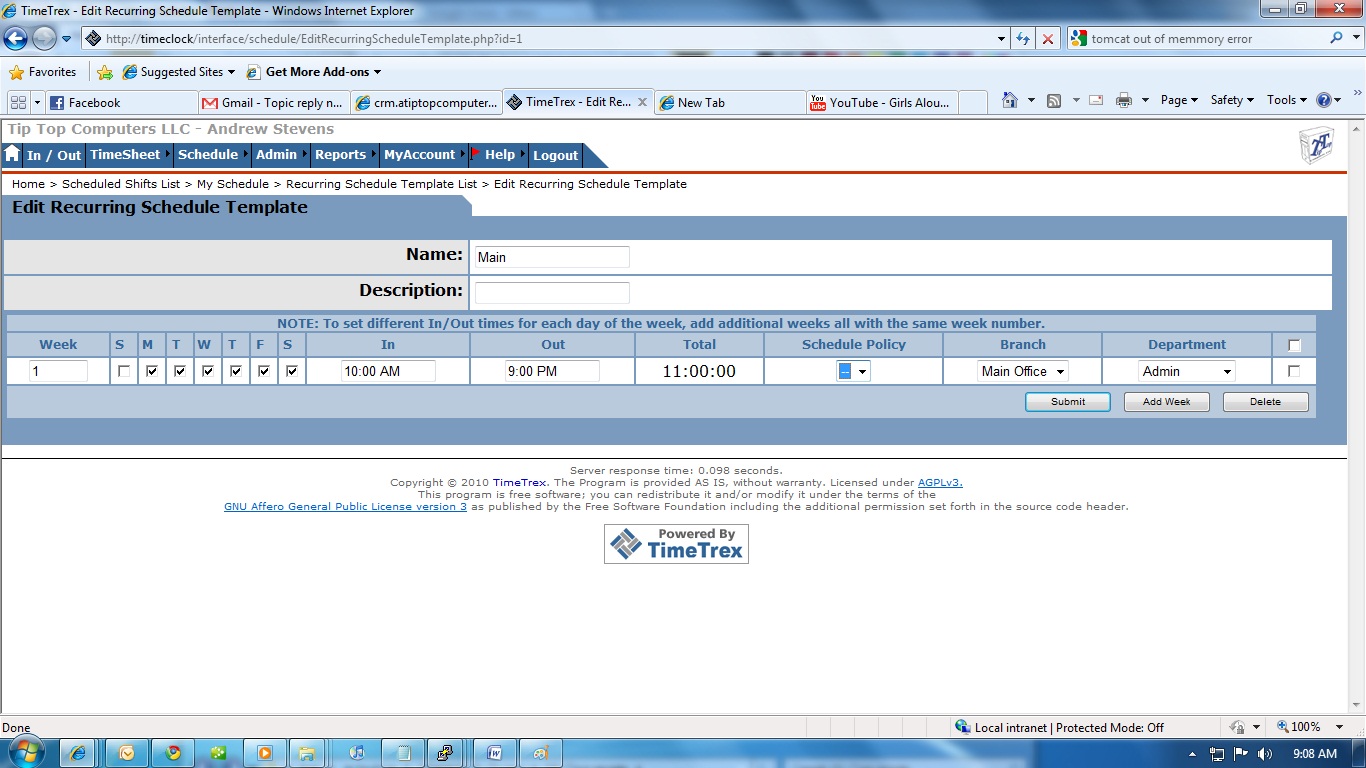Click the IE Home page toolbar icon
The height and width of the screenshot is (768, 1366).
click(x=1010, y=100)
